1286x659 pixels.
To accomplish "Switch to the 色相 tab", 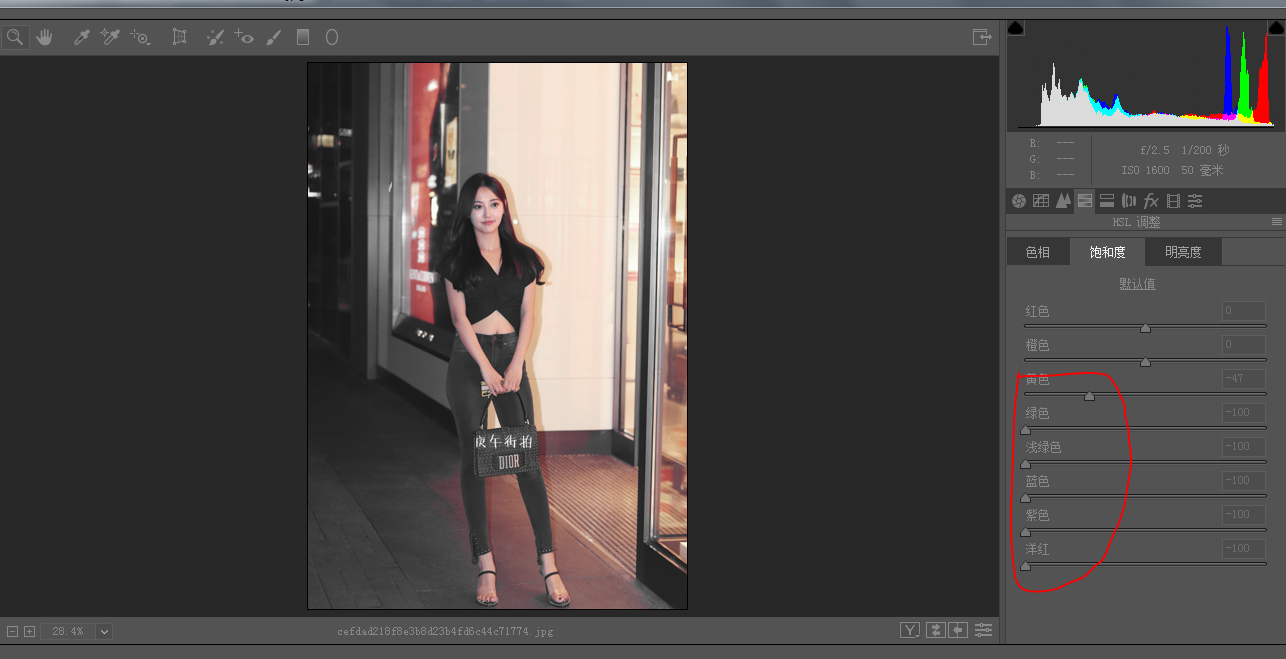I will (1038, 252).
